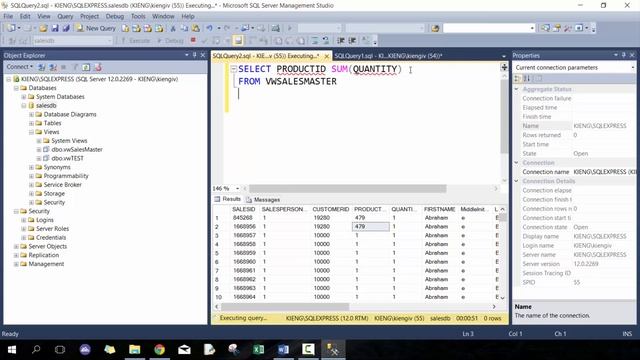Close the SQLQuery2.sql tab

pyautogui.click(x=327, y=56)
